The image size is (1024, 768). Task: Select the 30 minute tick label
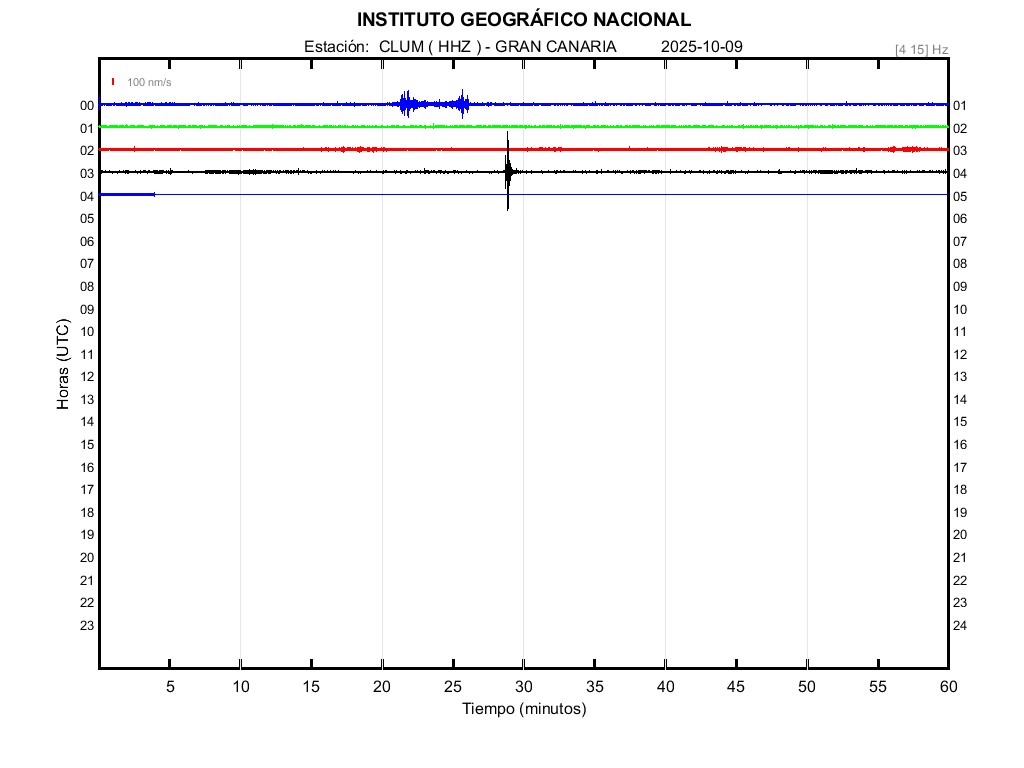click(523, 686)
